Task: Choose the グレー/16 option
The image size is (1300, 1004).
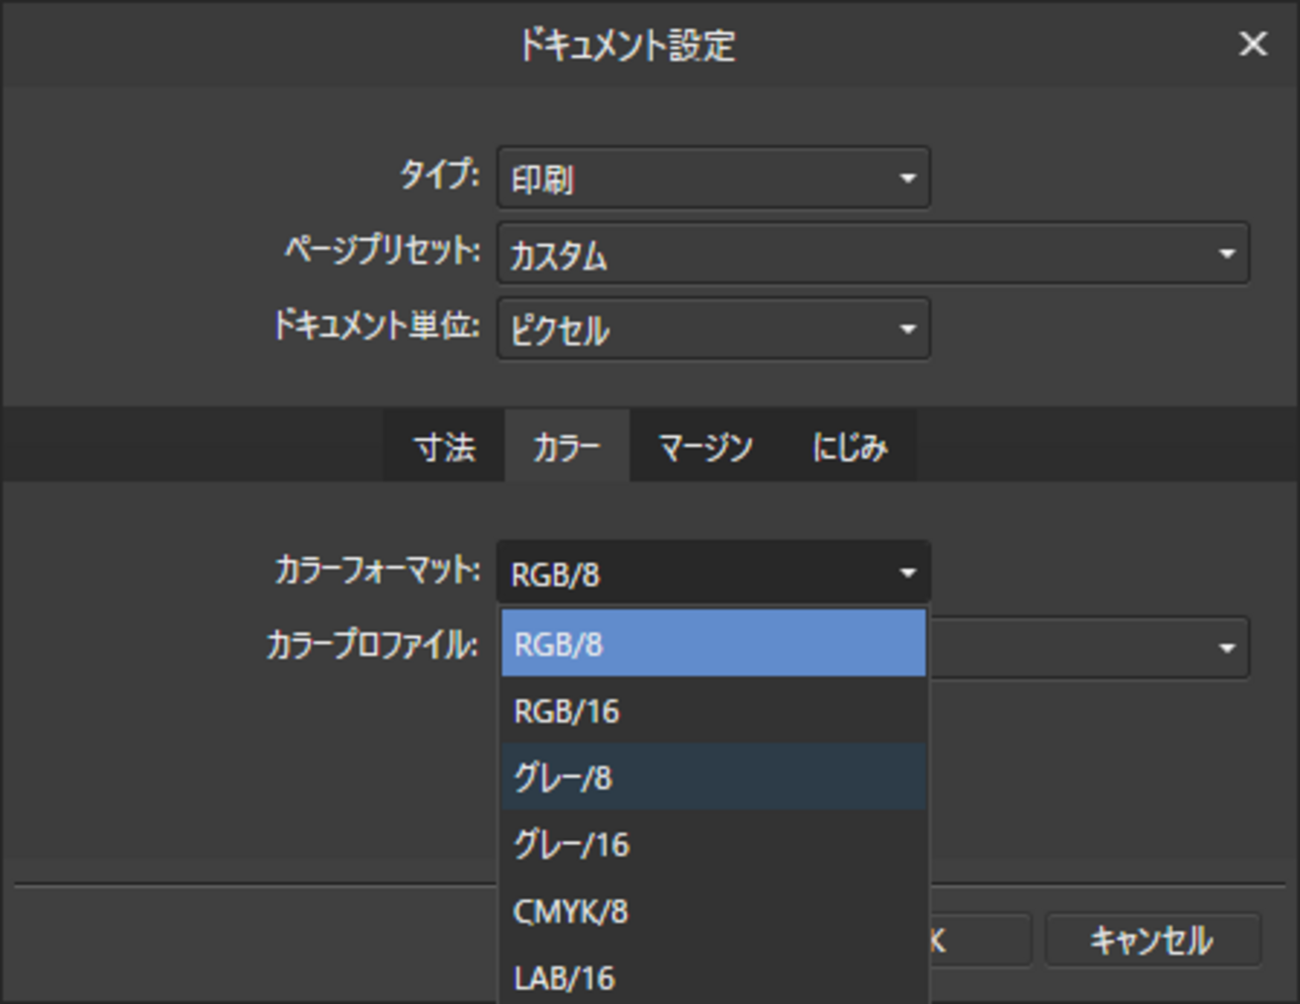Action: point(712,844)
